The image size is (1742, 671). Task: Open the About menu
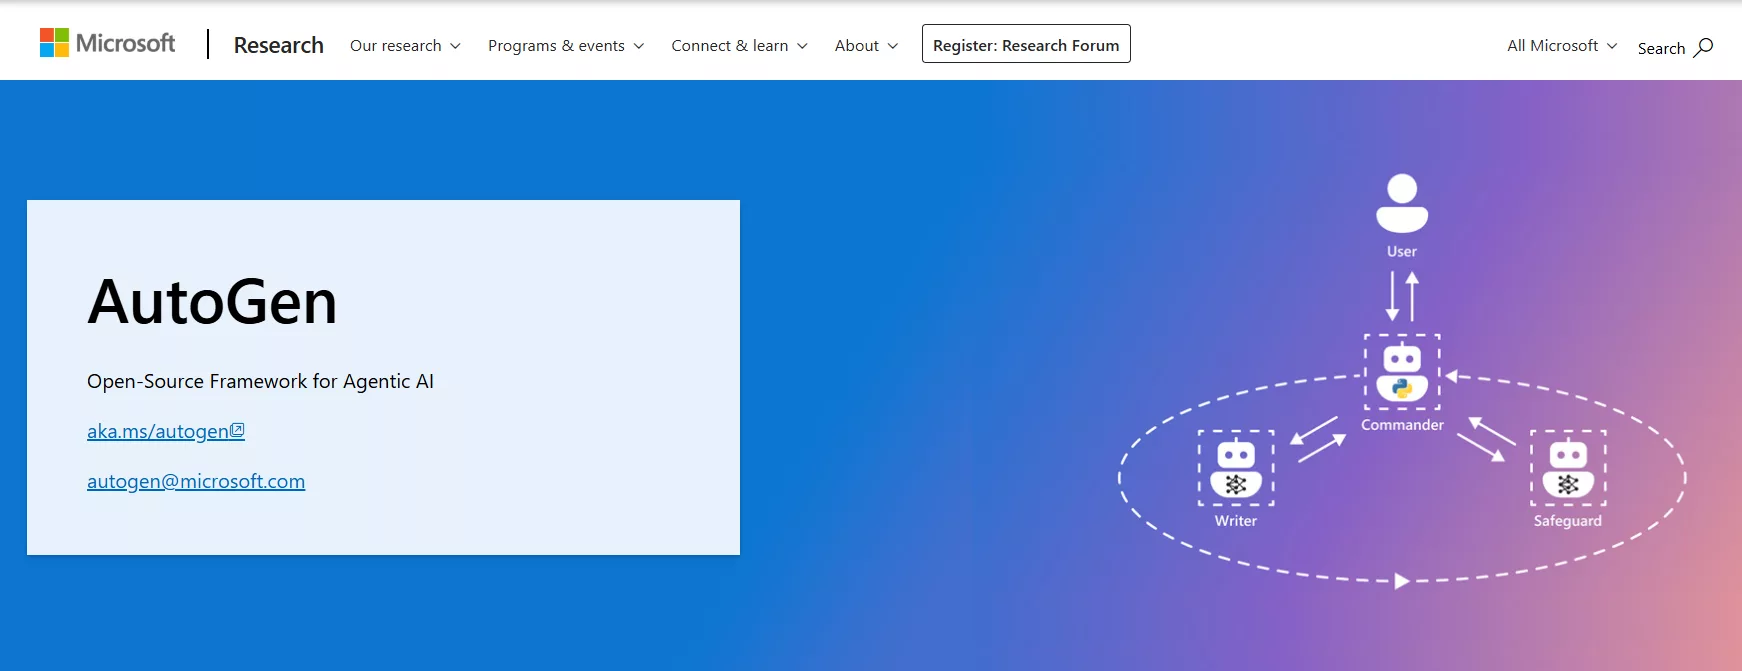click(x=866, y=46)
